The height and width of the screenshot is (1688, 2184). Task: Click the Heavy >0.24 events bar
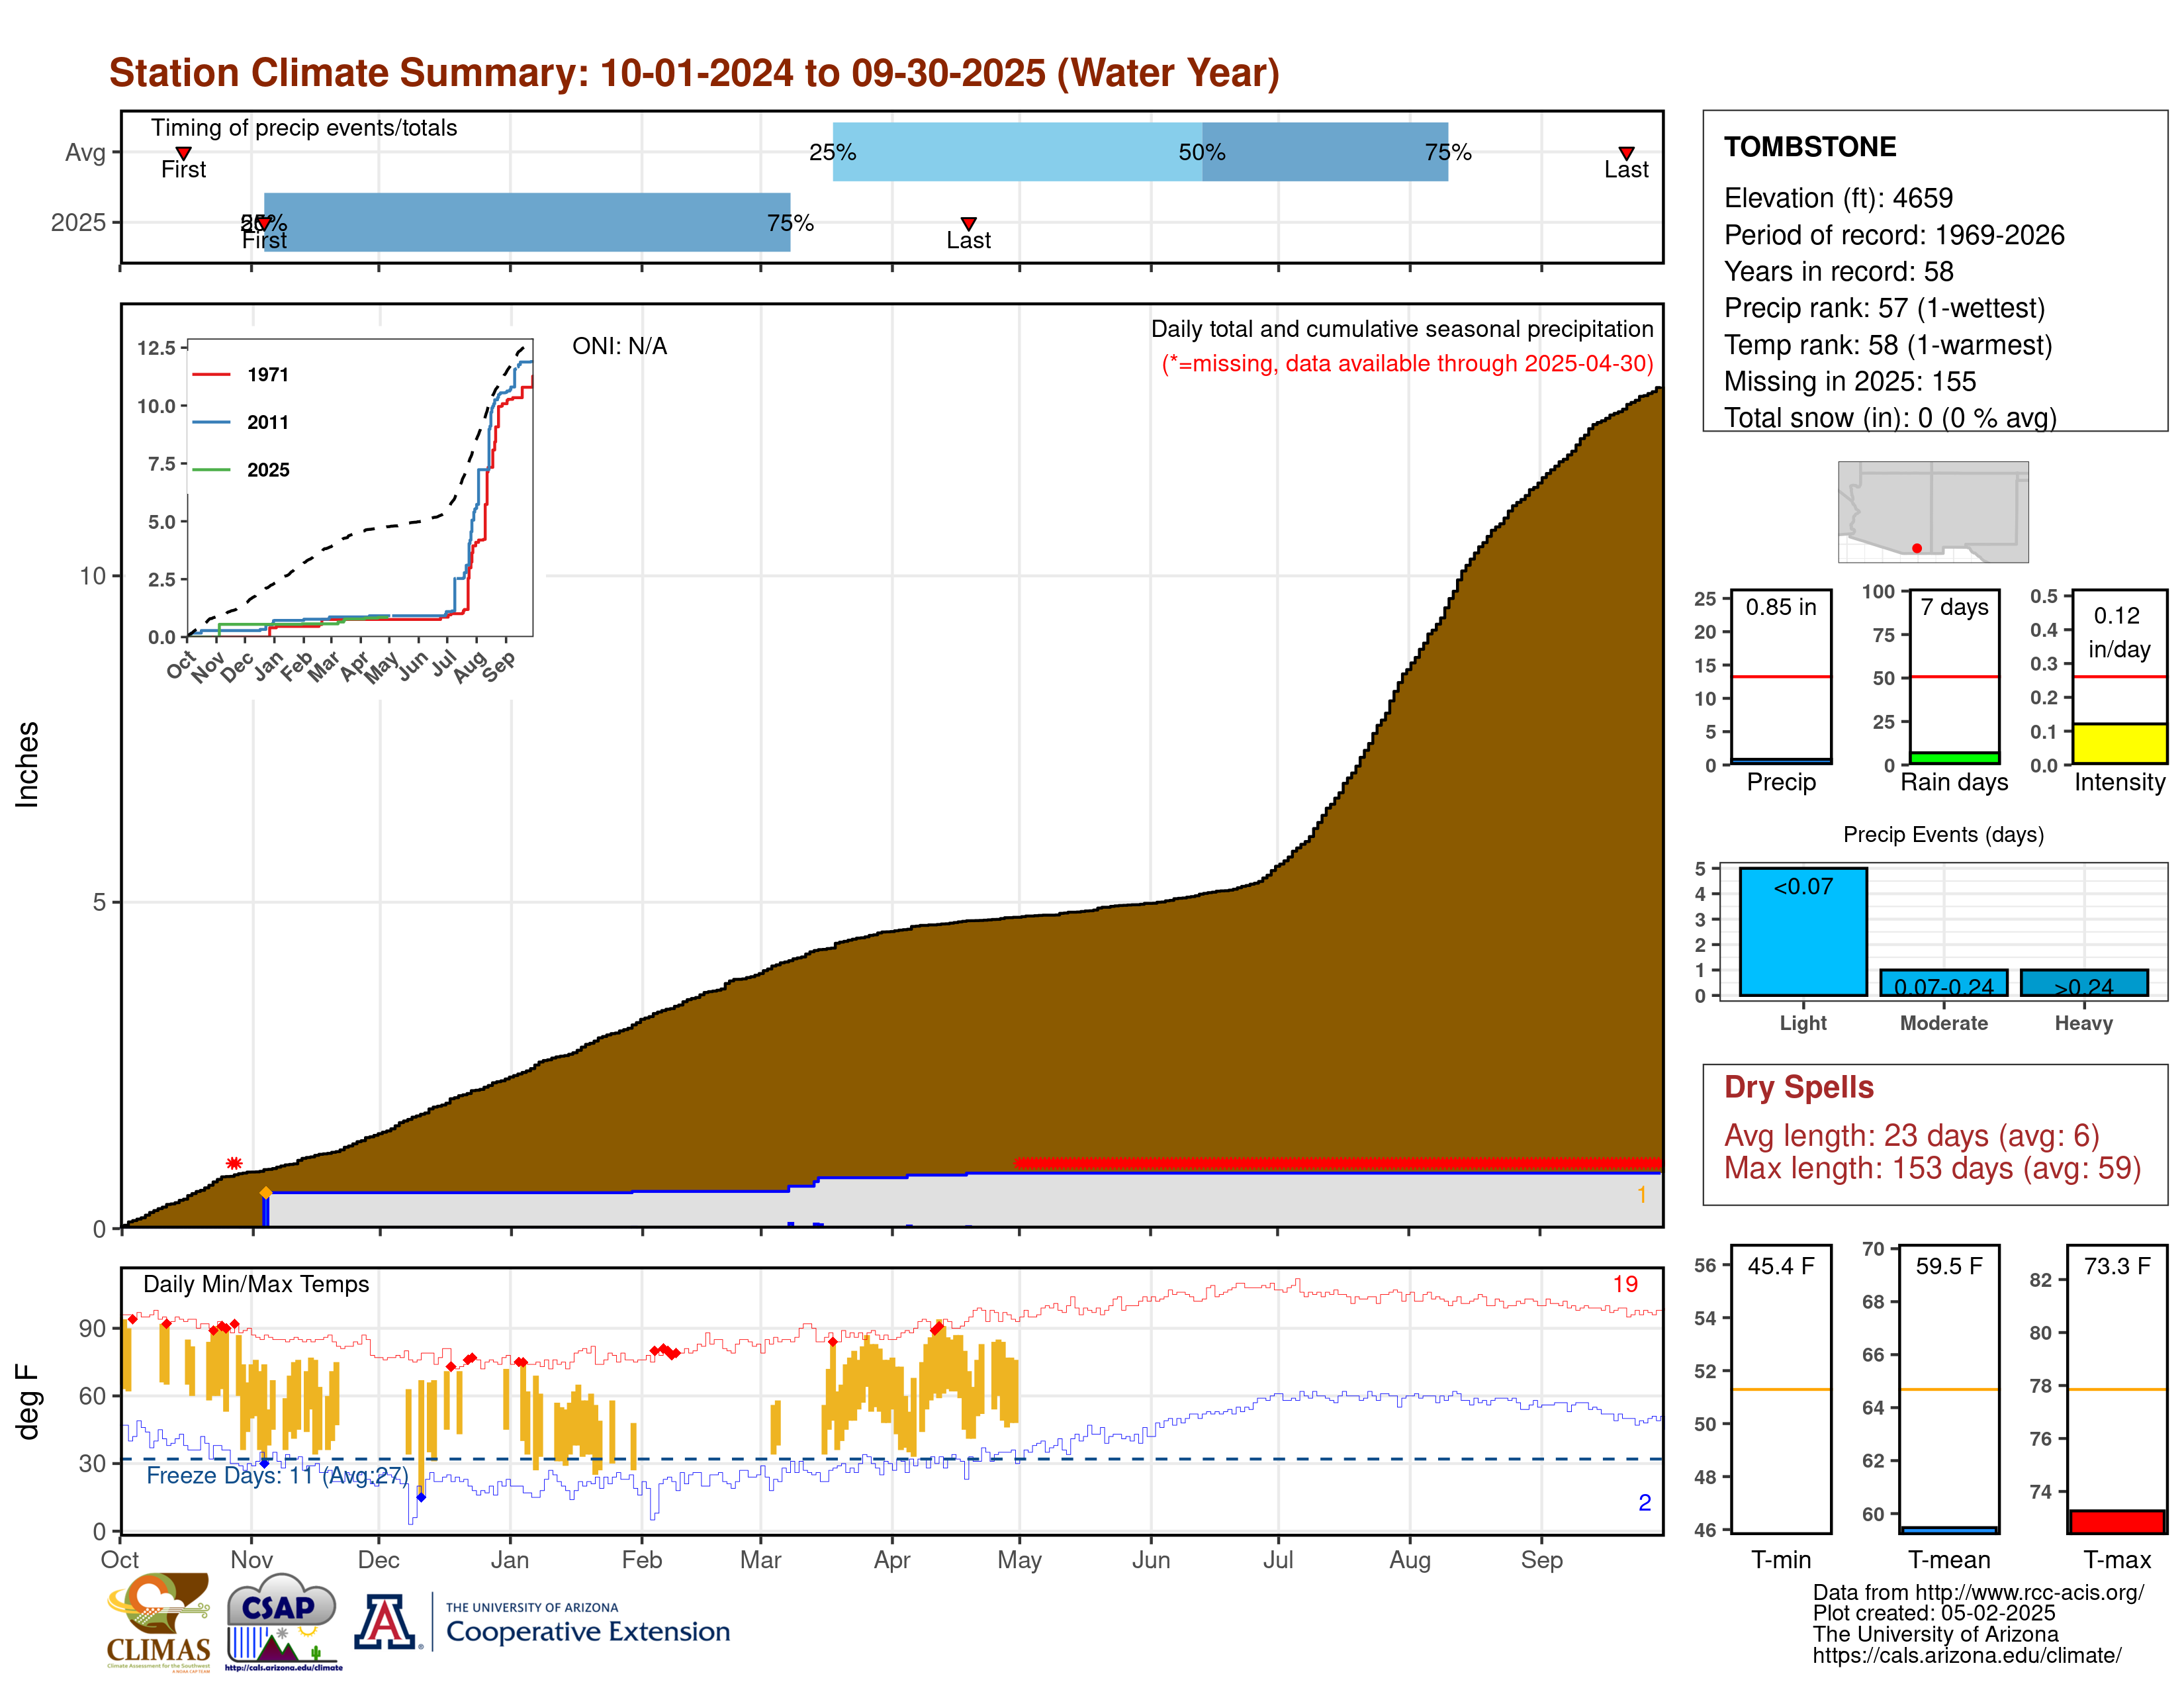point(2084,982)
